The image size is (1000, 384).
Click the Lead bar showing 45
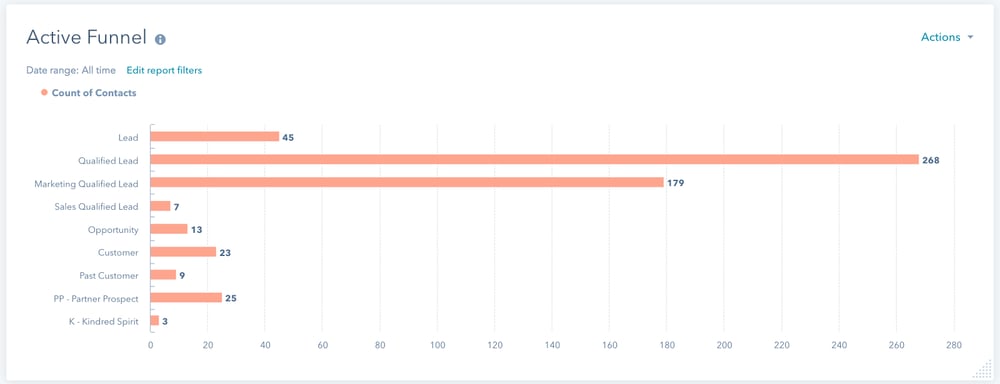215,137
